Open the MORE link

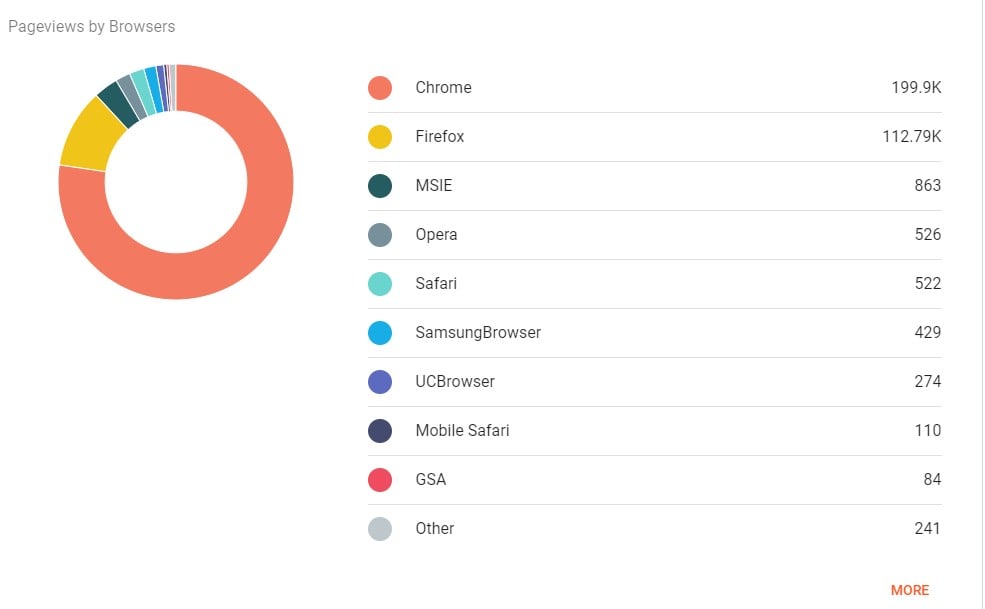[x=909, y=590]
